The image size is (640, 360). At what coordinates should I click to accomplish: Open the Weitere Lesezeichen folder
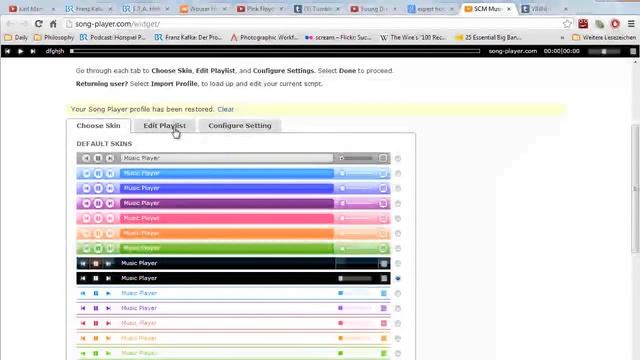coord(604,38)
